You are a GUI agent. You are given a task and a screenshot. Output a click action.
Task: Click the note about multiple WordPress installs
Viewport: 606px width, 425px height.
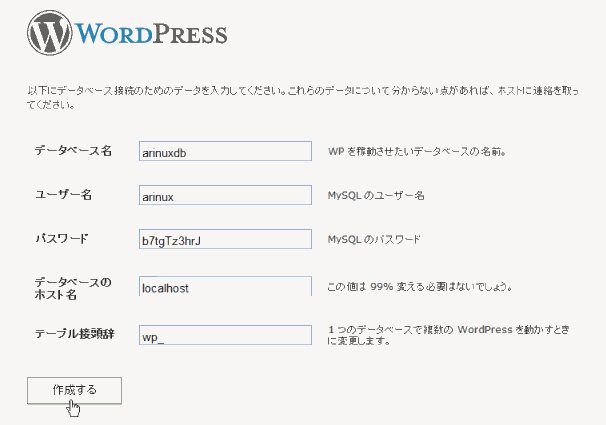[449, 335]
